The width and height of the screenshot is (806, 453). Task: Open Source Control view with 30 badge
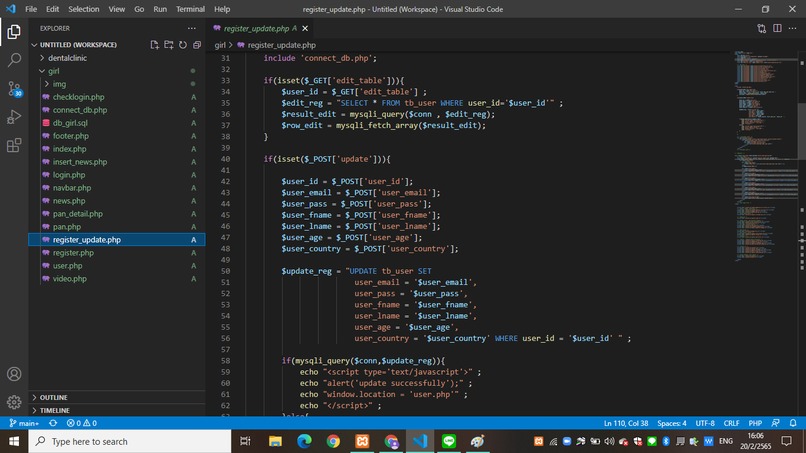[14, 88]
